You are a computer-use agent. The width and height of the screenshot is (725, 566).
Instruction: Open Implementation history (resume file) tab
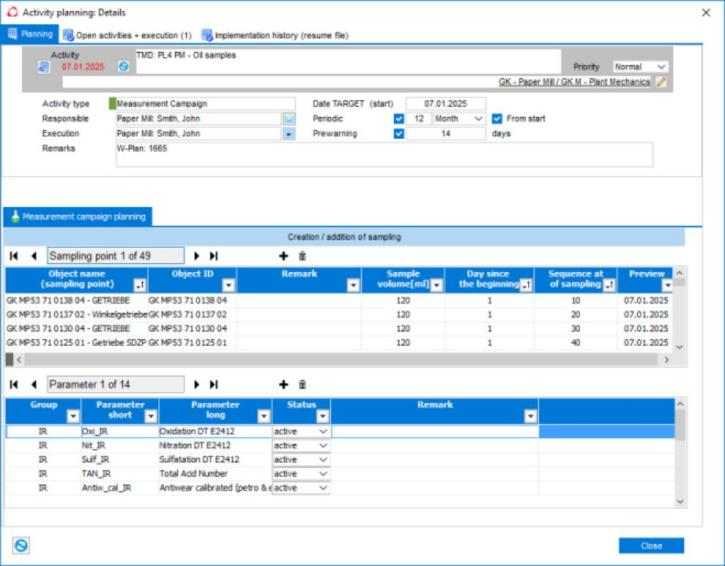point(275,35)
